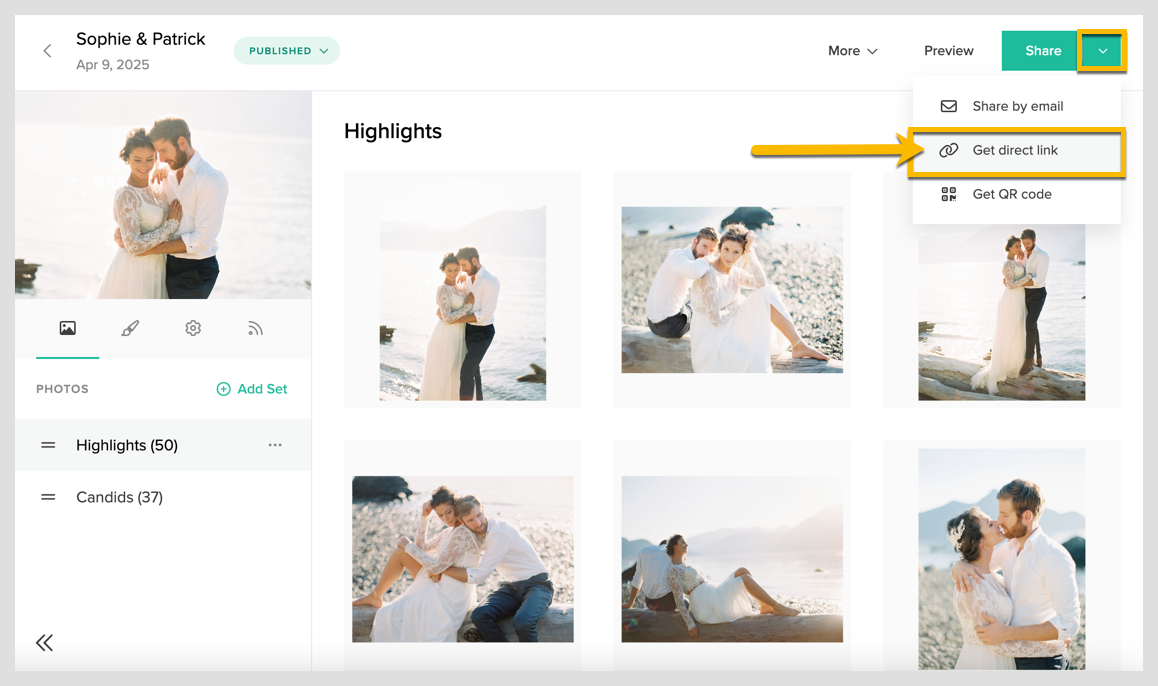Select Get direct link menu option
Screen dimensions: 1158x686
click(1015, 150)
